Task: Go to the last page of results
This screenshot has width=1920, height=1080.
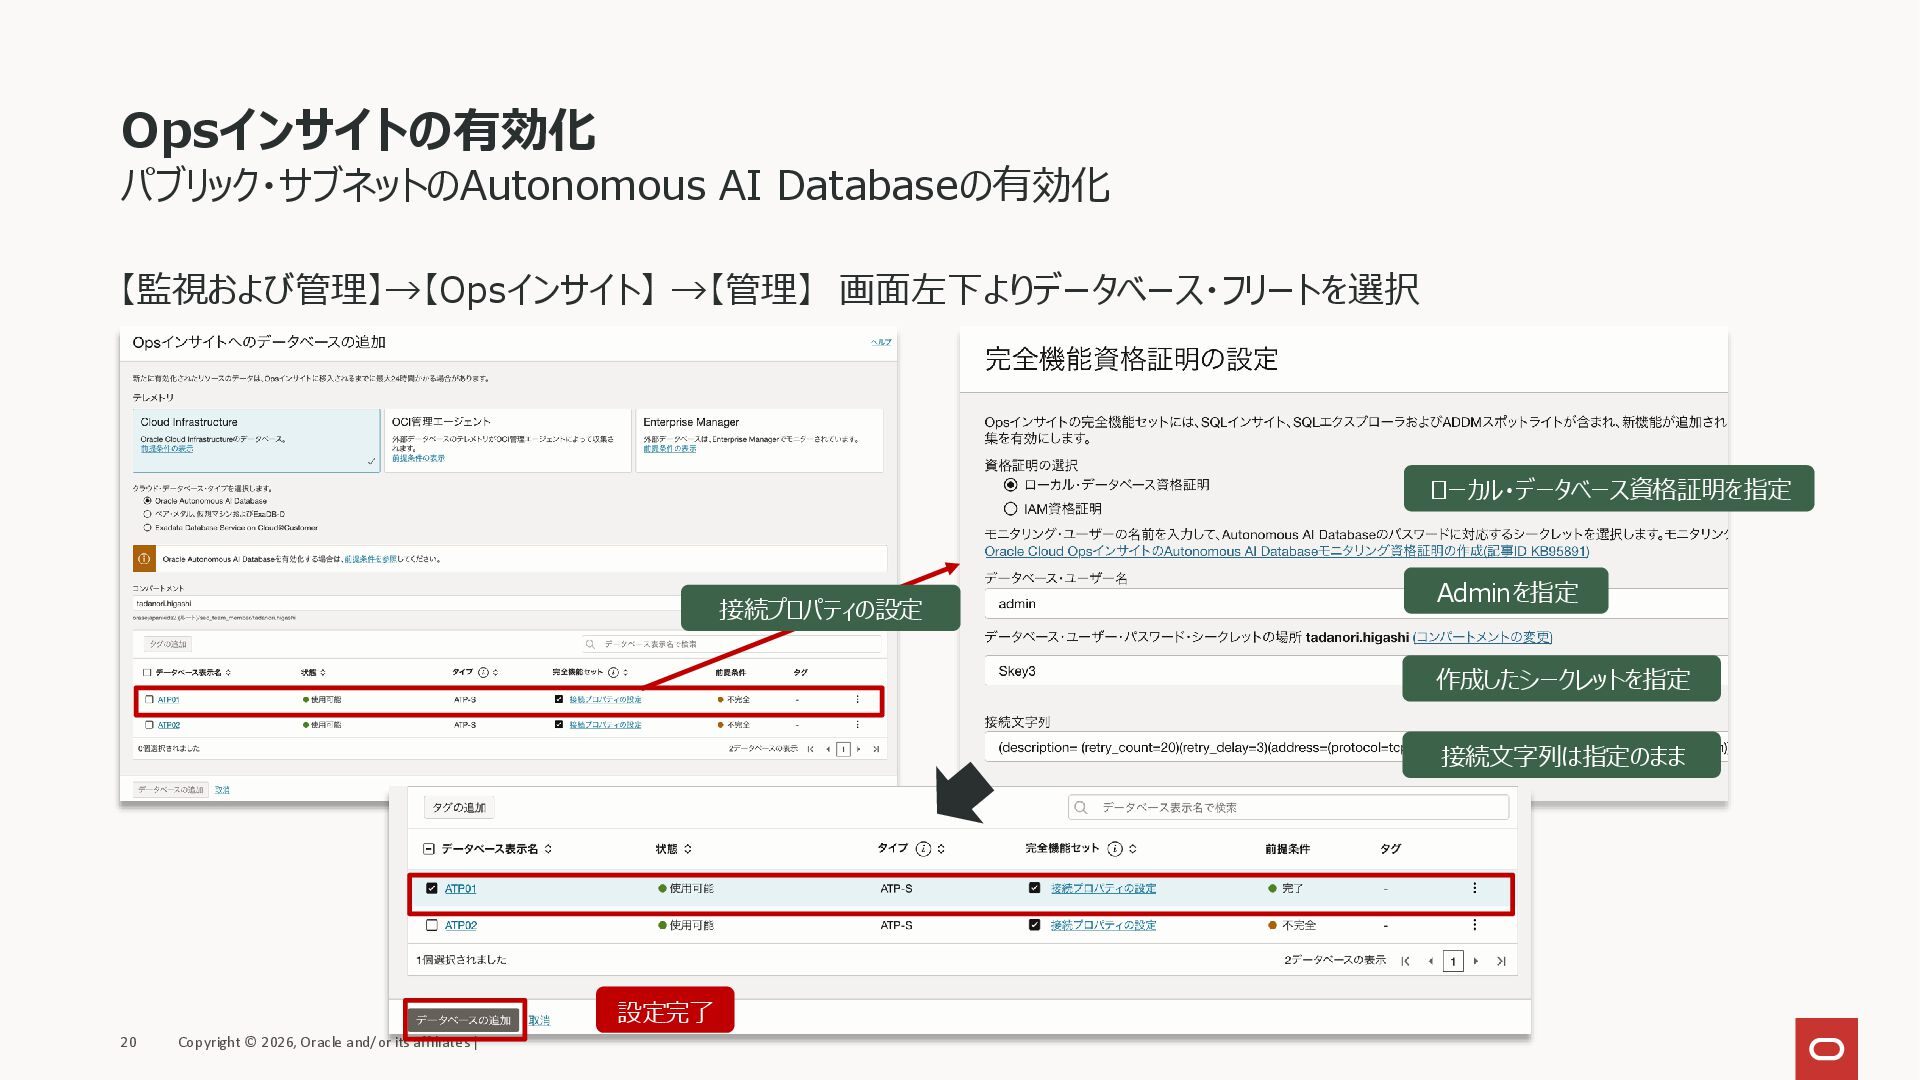Action: point(1501,961)
